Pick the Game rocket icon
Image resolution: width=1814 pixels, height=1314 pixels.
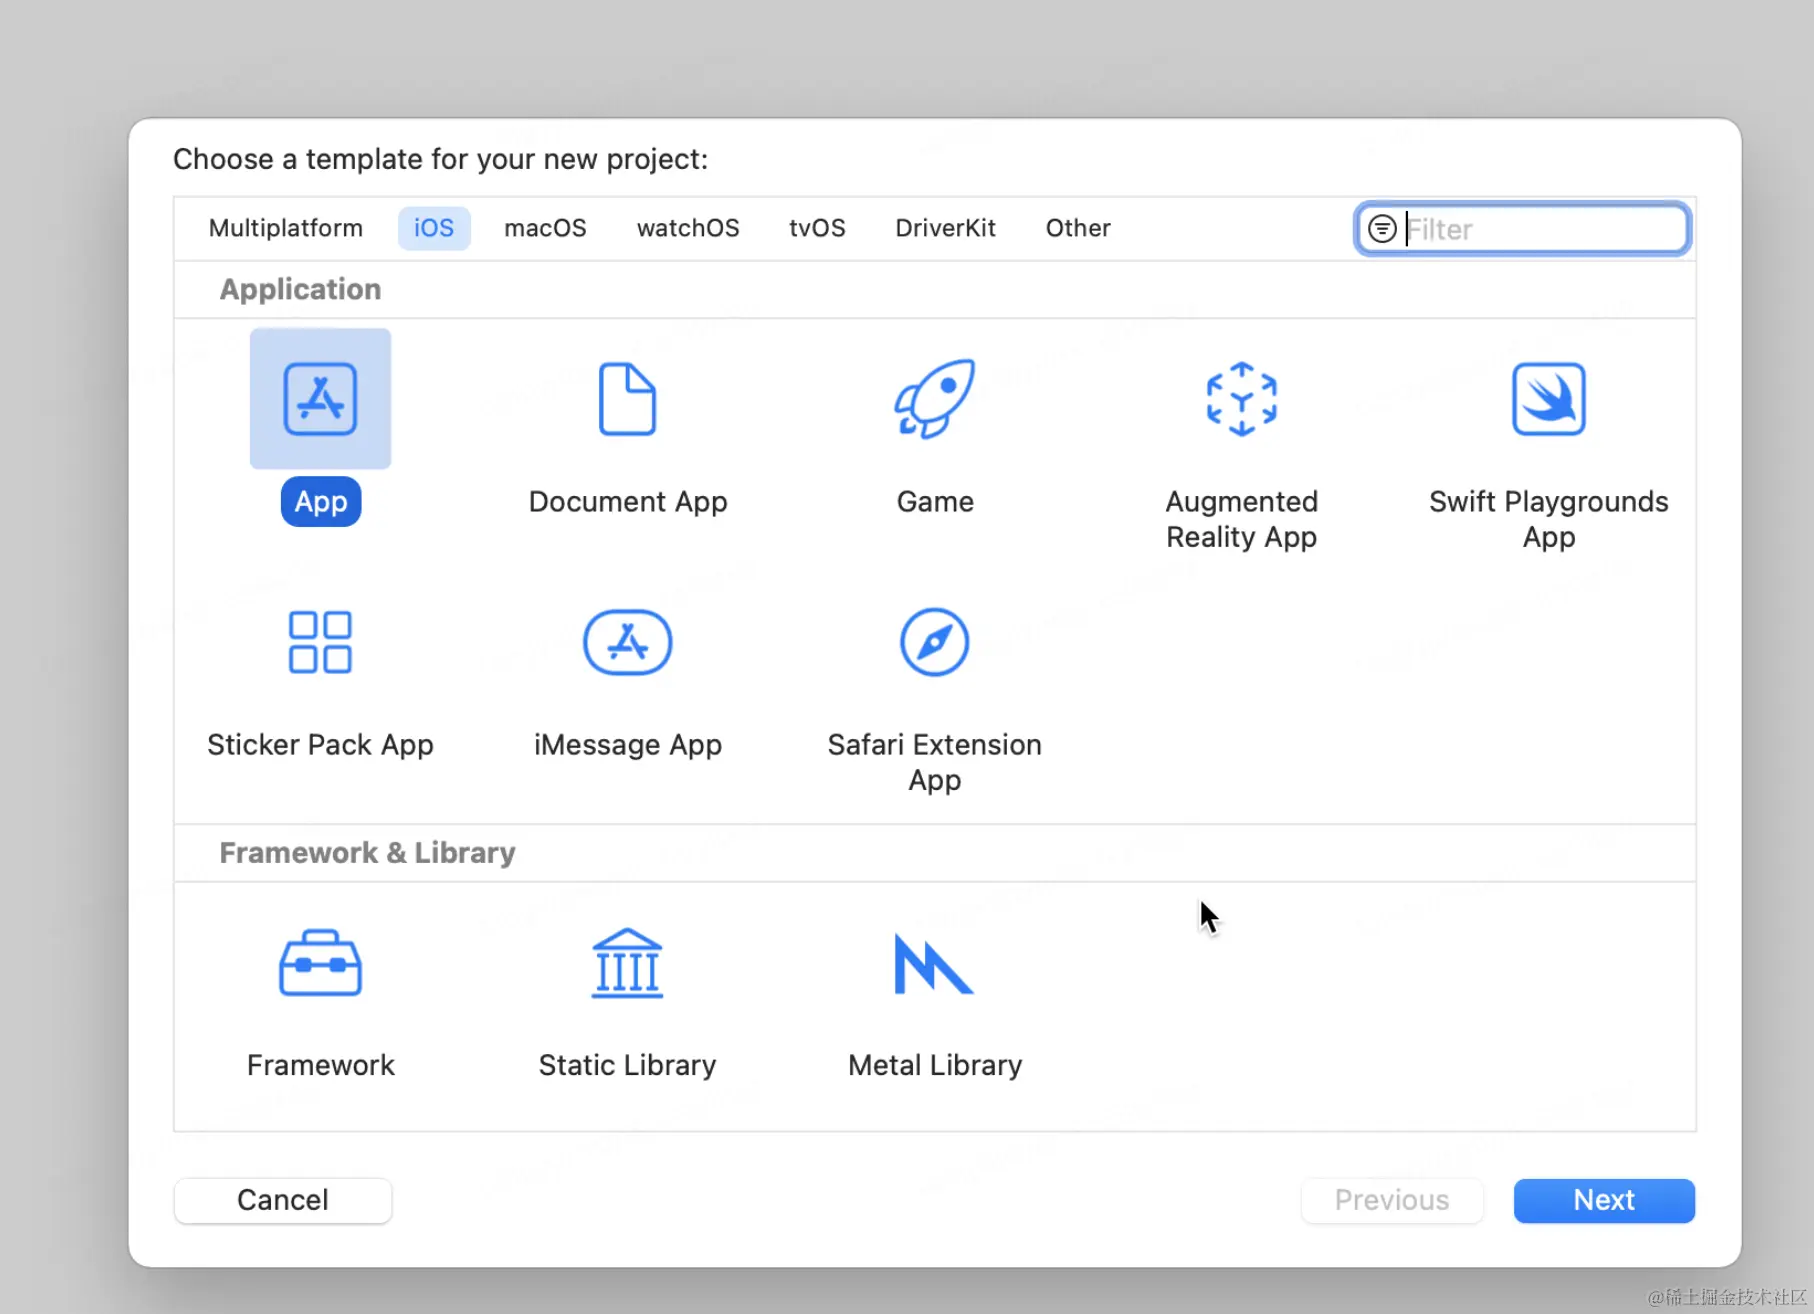pyautogui.click(x=935, y=399)
